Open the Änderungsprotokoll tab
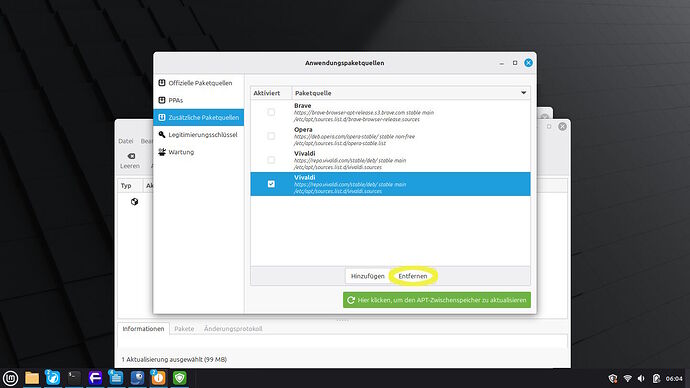This screenshot has width=690, height=388. [x=233, y=329]
